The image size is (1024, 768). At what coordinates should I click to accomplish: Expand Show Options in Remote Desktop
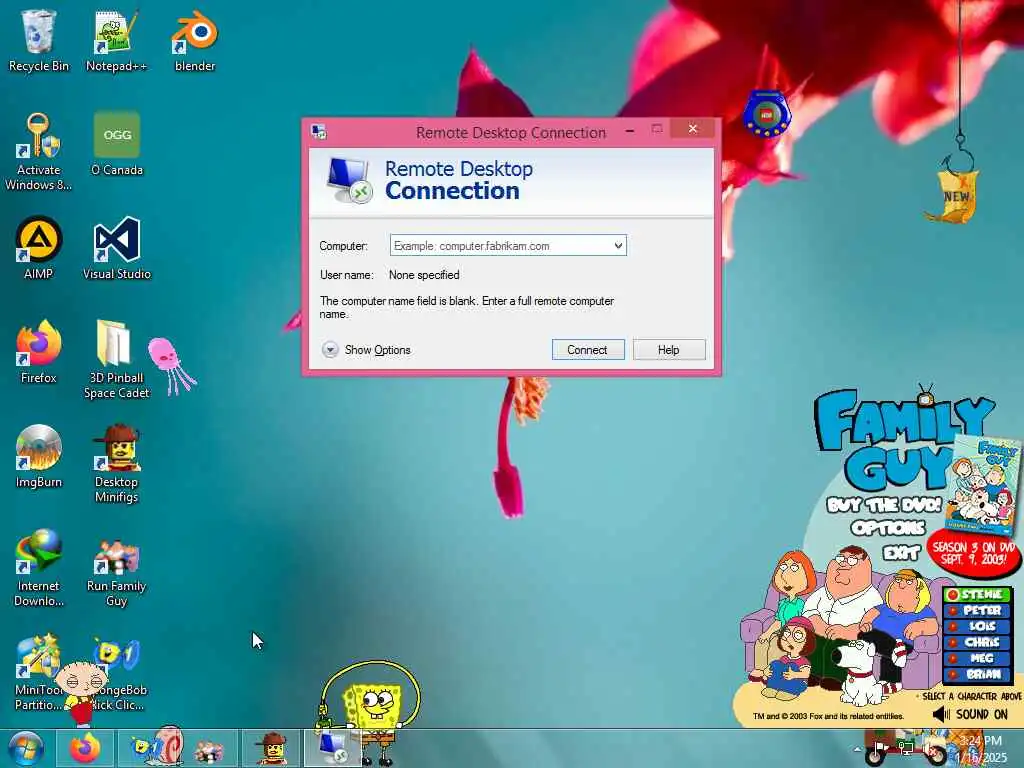pyautogui.click(x=366, y=350)
